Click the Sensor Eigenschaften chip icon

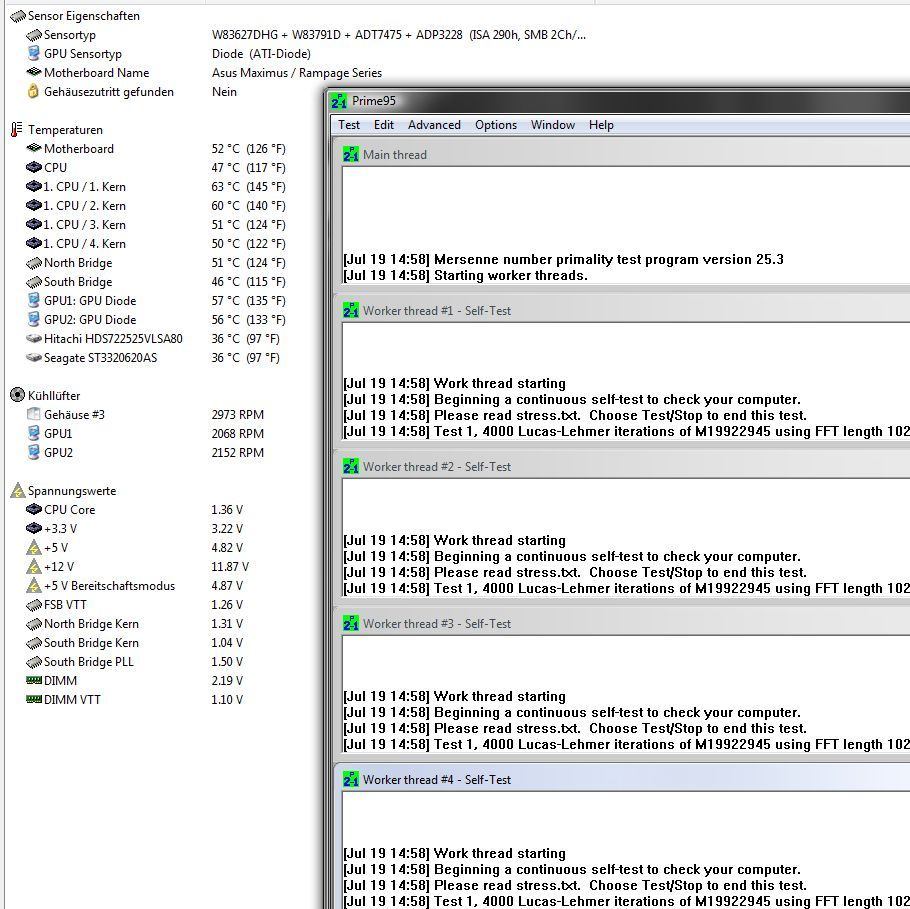coord(18,16)
